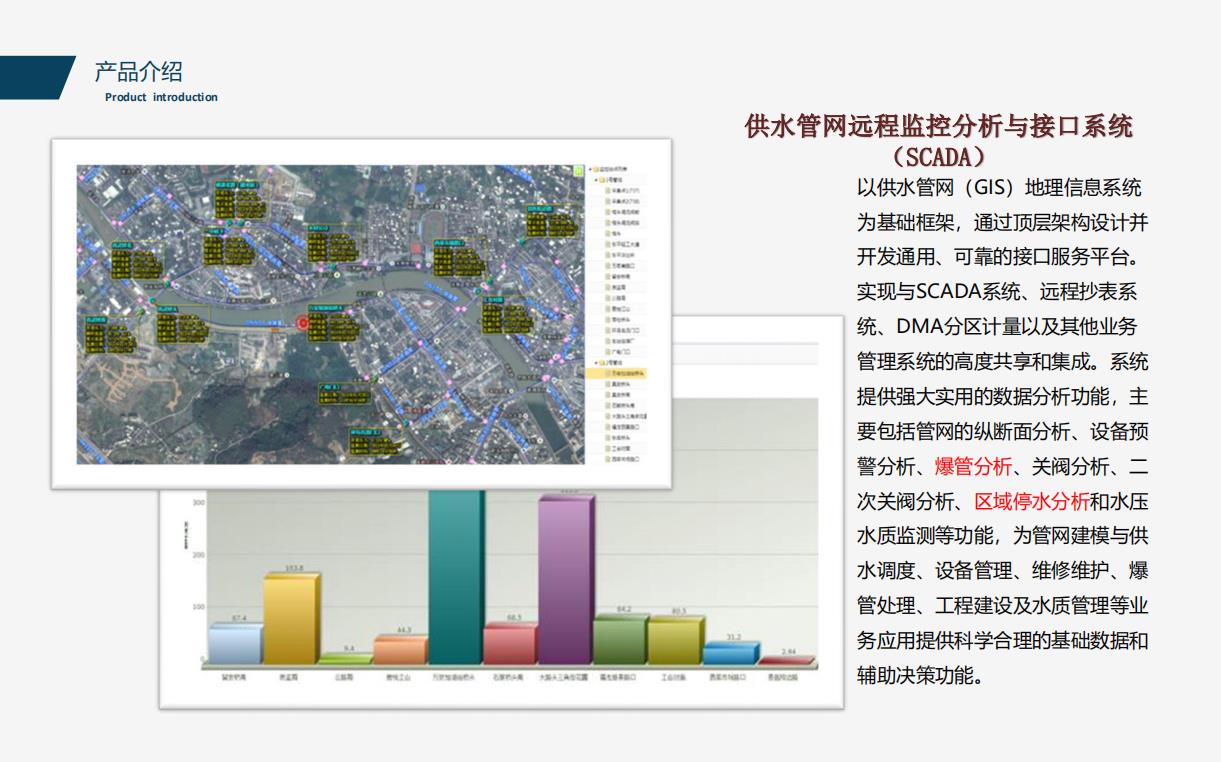
Task: Click the red 区域停水分析 text
Action: (x=1031, y=500)
